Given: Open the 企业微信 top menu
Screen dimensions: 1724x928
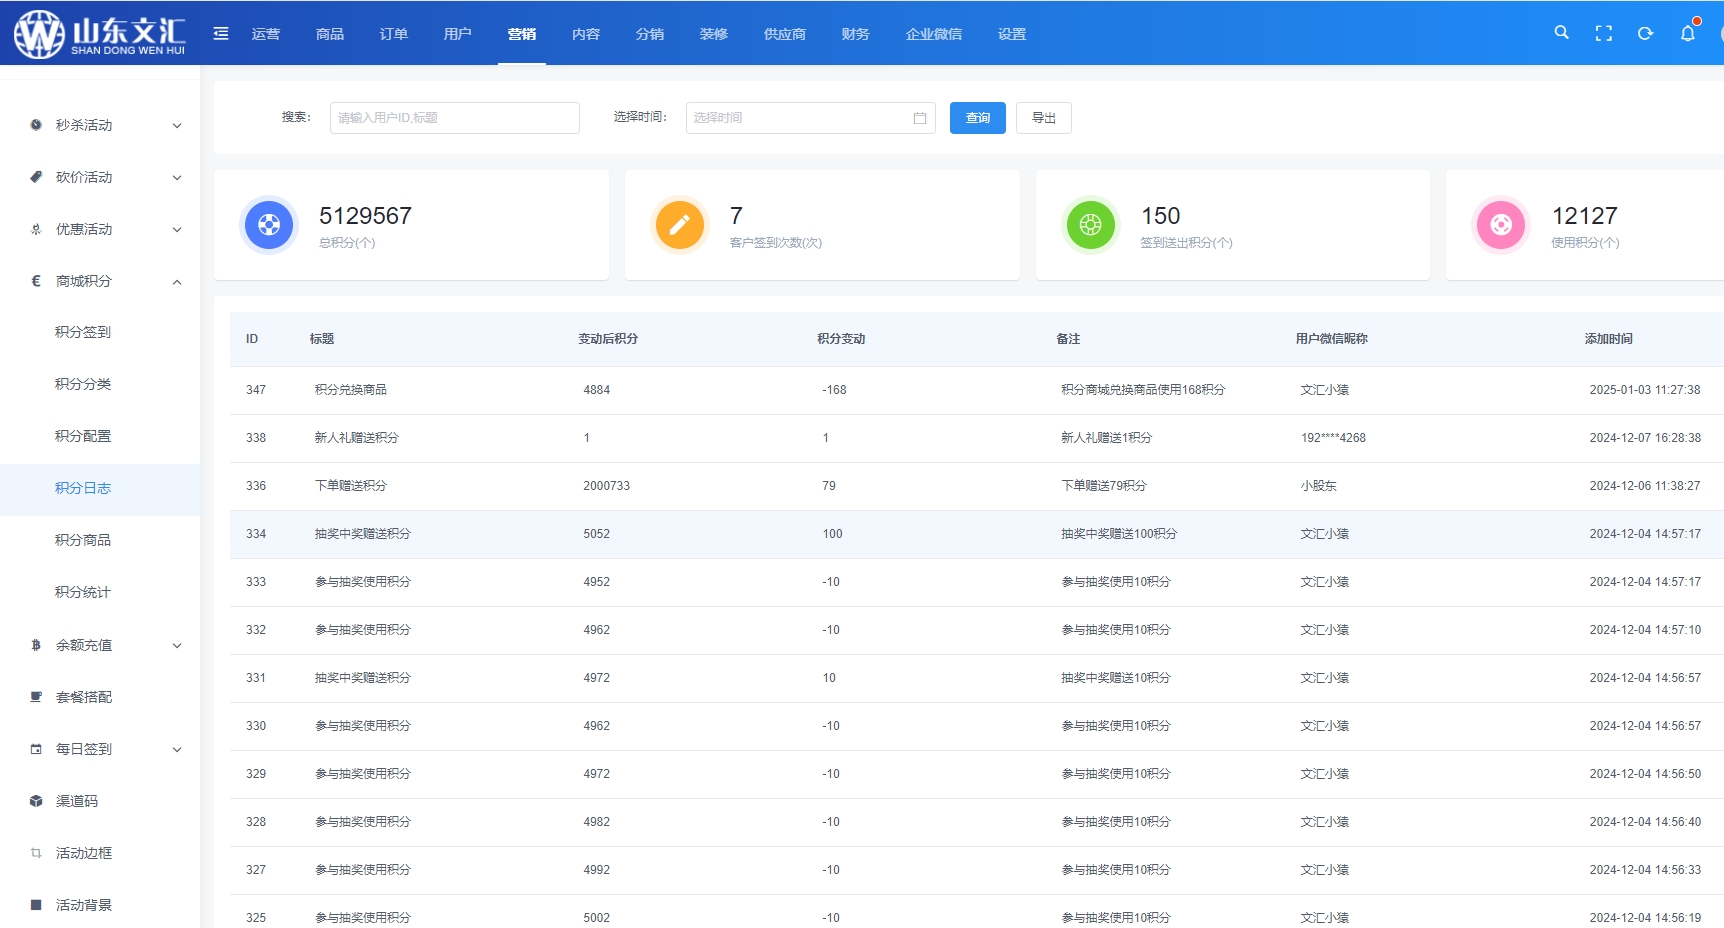Looking at the screenshot, I should click(x=934, y=34).
